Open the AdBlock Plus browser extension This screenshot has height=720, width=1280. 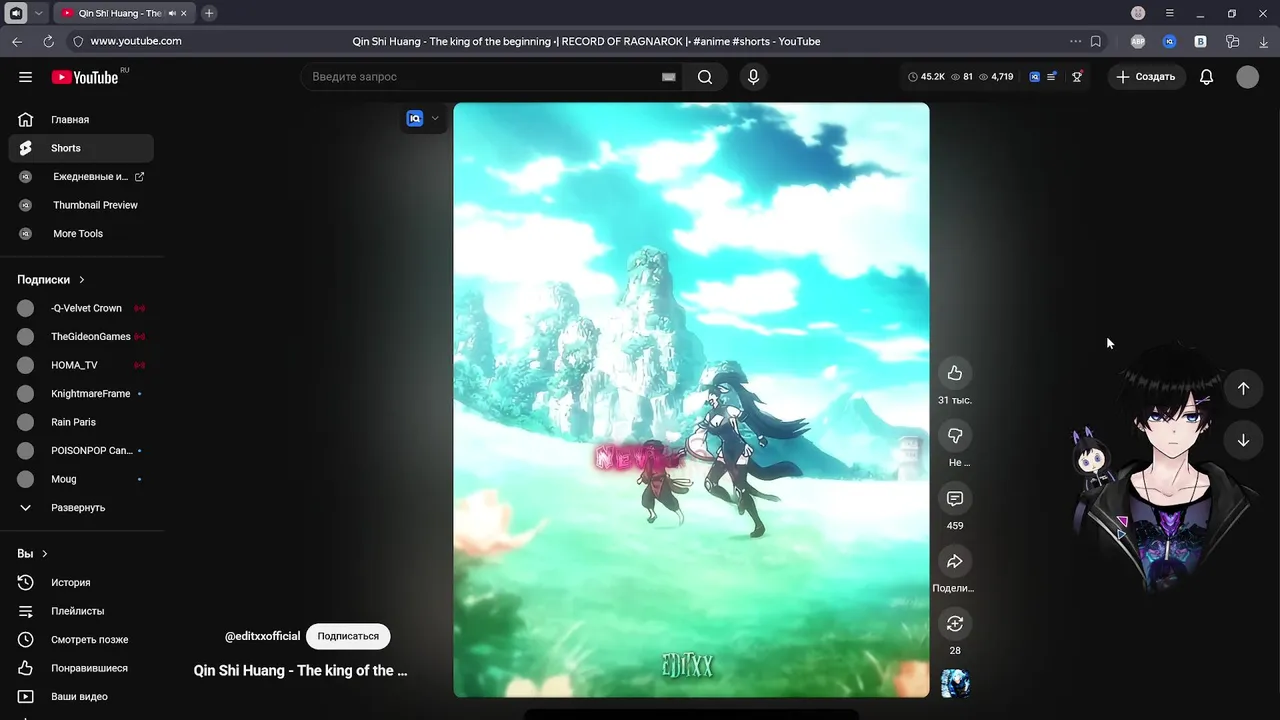tap(1138, 41)
